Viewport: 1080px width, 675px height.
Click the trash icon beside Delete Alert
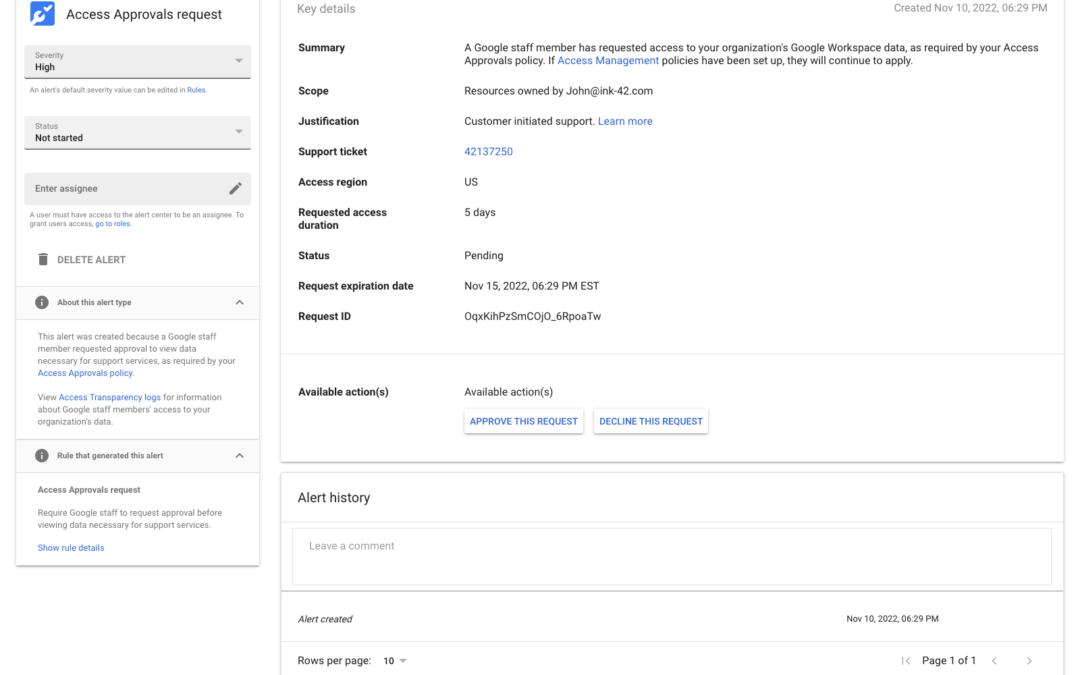43,260
